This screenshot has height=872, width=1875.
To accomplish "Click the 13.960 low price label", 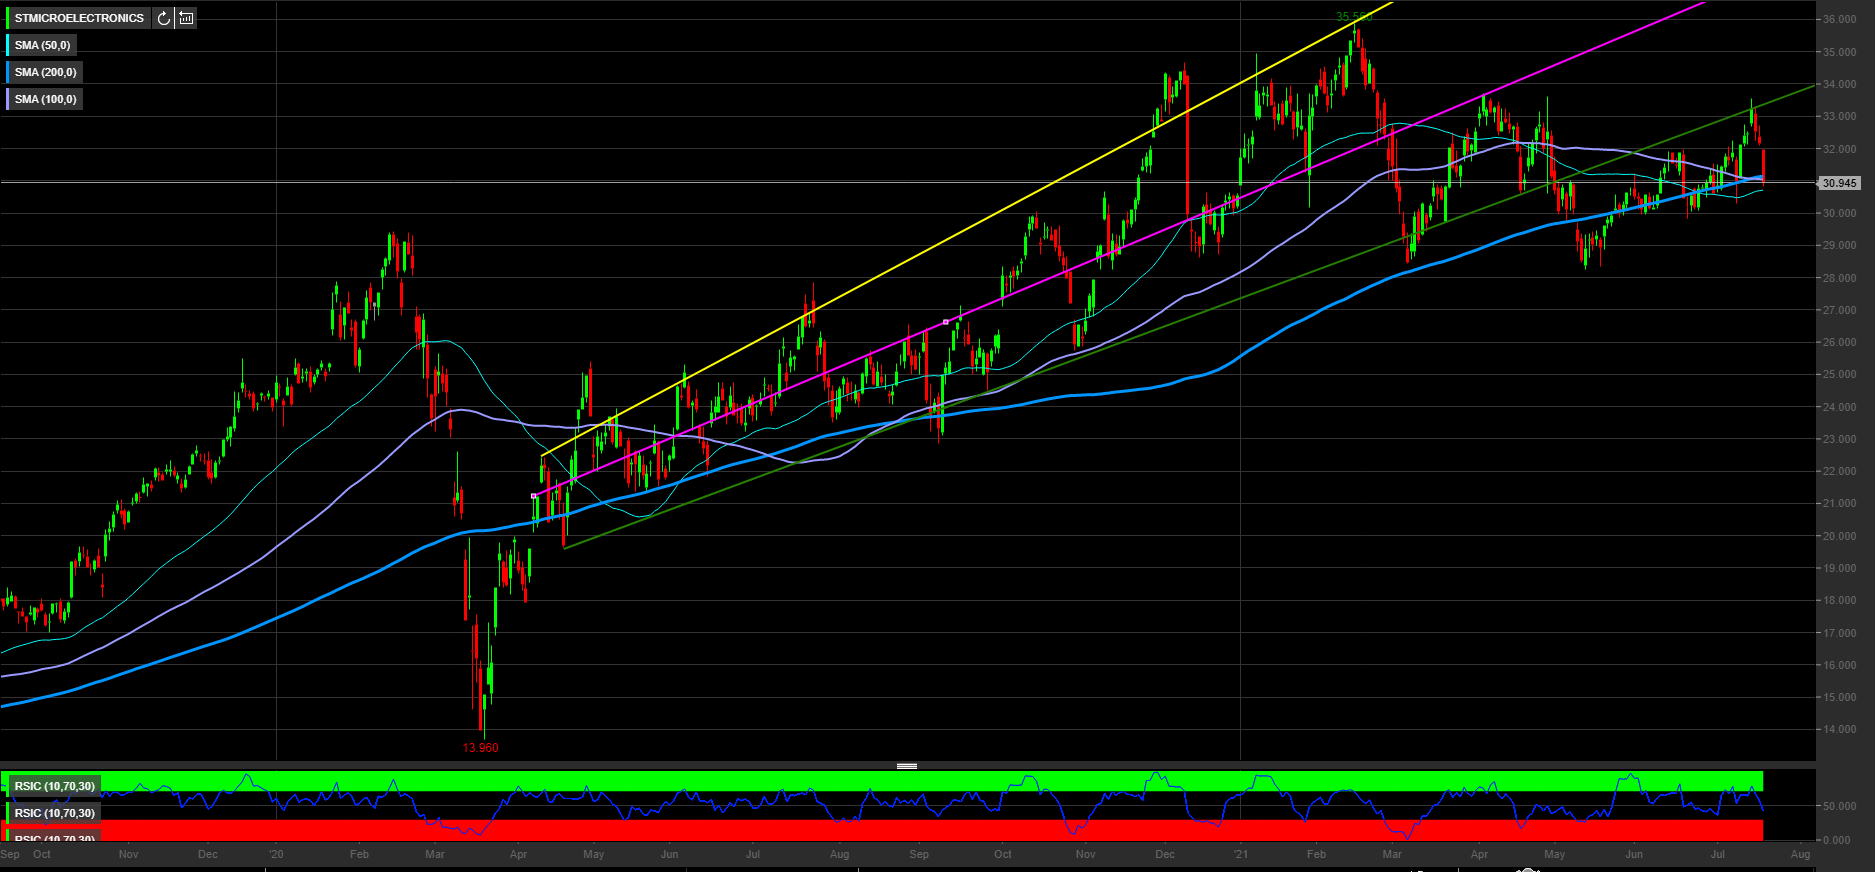I will click(x=480, y=748).
